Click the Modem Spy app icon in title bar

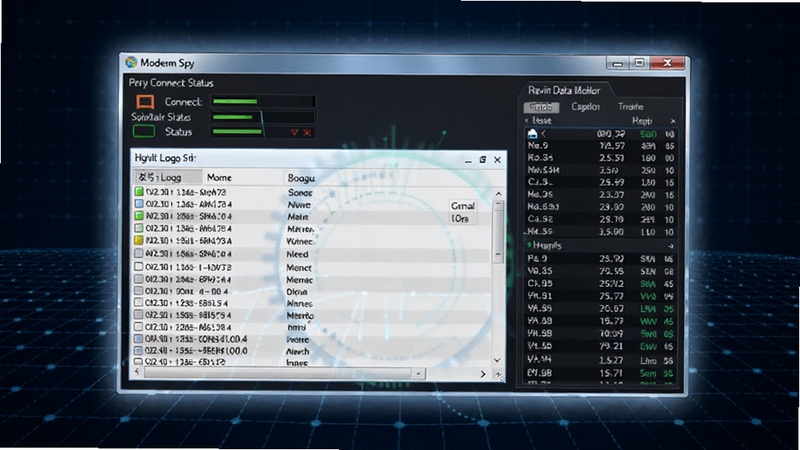(131, 62)
